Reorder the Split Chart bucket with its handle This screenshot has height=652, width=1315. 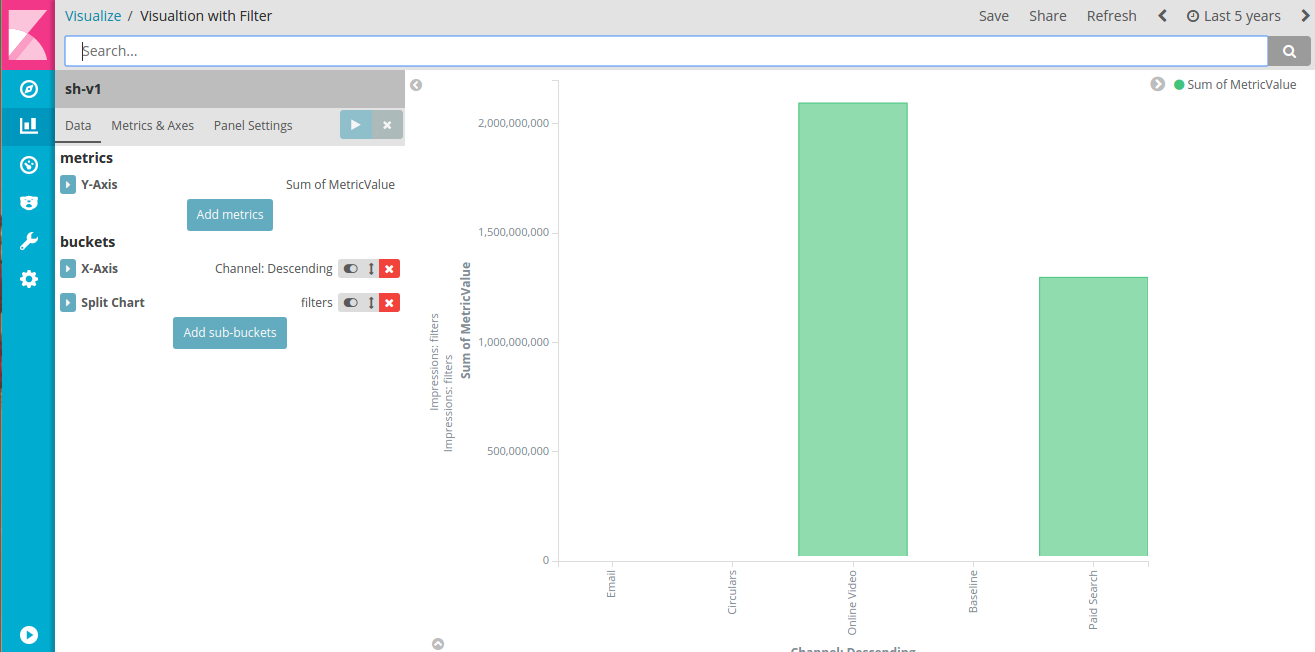371,303
